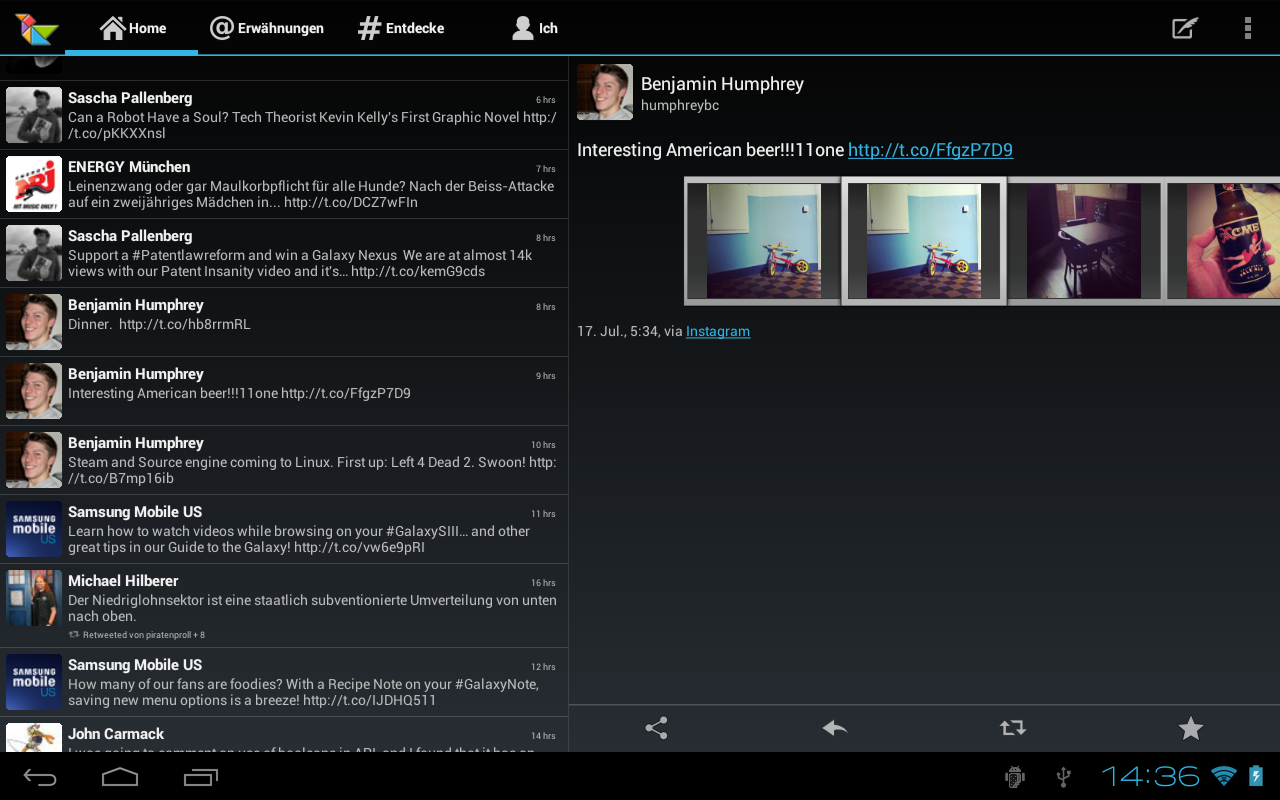Tap Samsung Mobile avatar on GalaxySIII tweet
This screenshot has width=1280, height=800.
tap(34, 529)
